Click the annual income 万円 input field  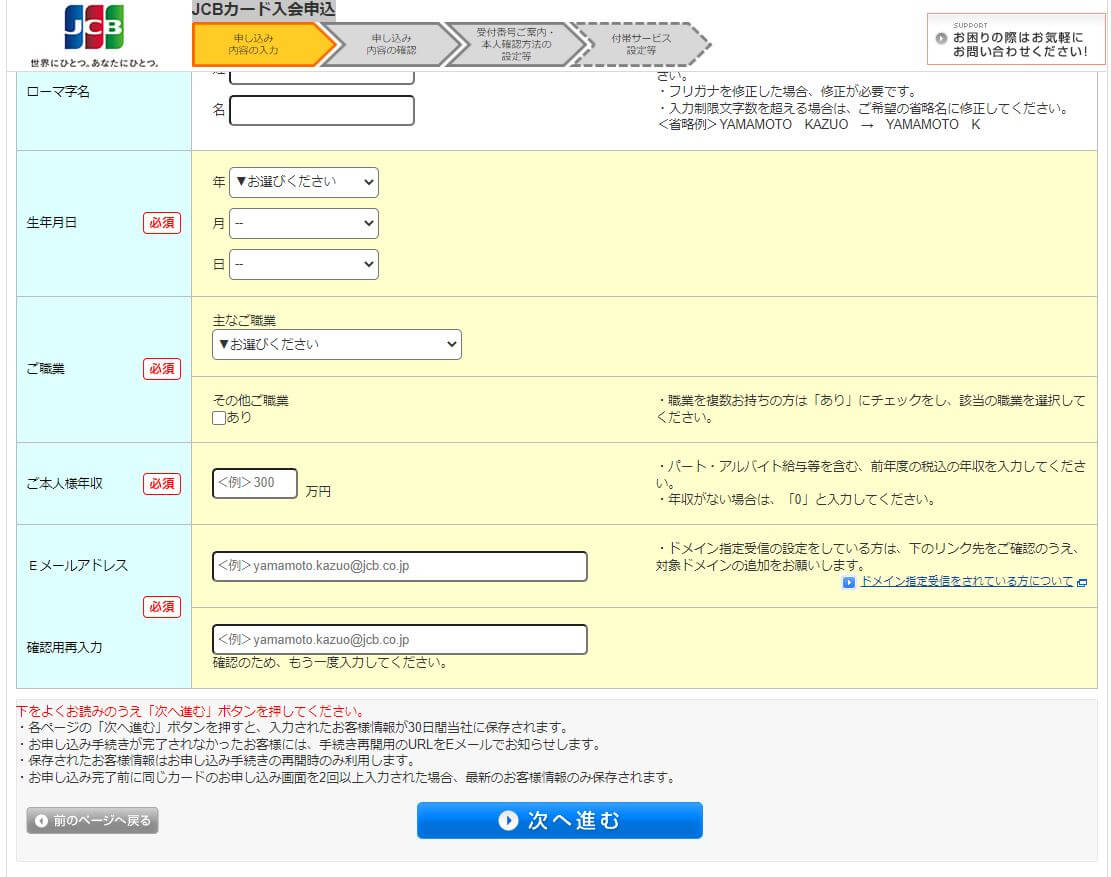(255, 483)
